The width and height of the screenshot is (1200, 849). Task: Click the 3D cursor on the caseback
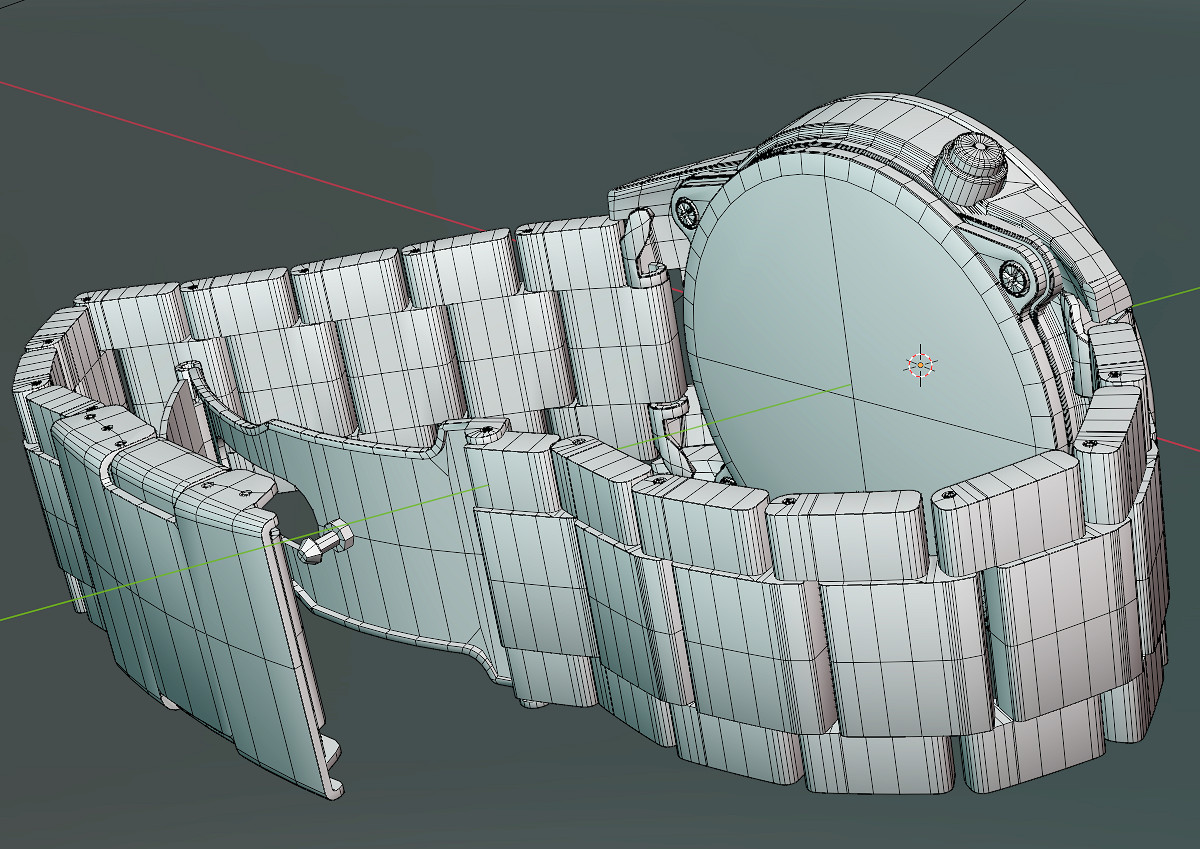point(919,364)
